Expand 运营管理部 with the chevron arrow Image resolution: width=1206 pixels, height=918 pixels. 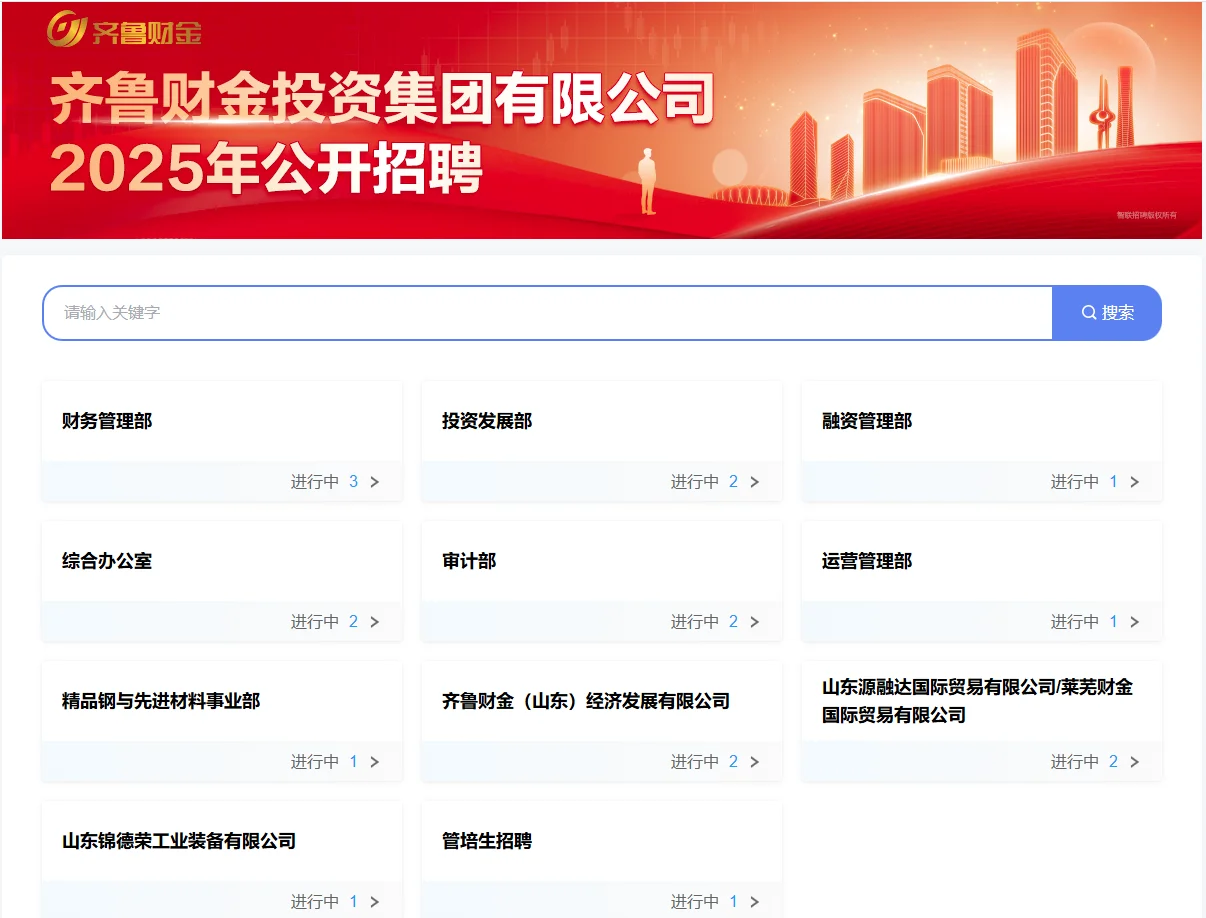(x=1135, y=622)
